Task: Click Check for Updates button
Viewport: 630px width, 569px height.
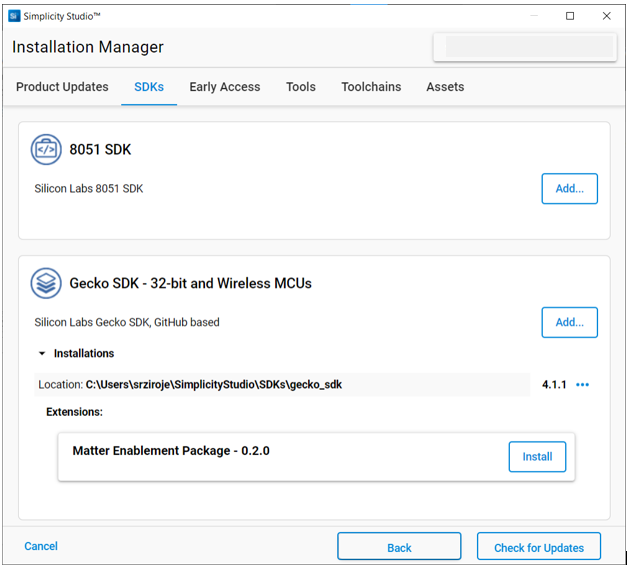Action: coord(539,546)
